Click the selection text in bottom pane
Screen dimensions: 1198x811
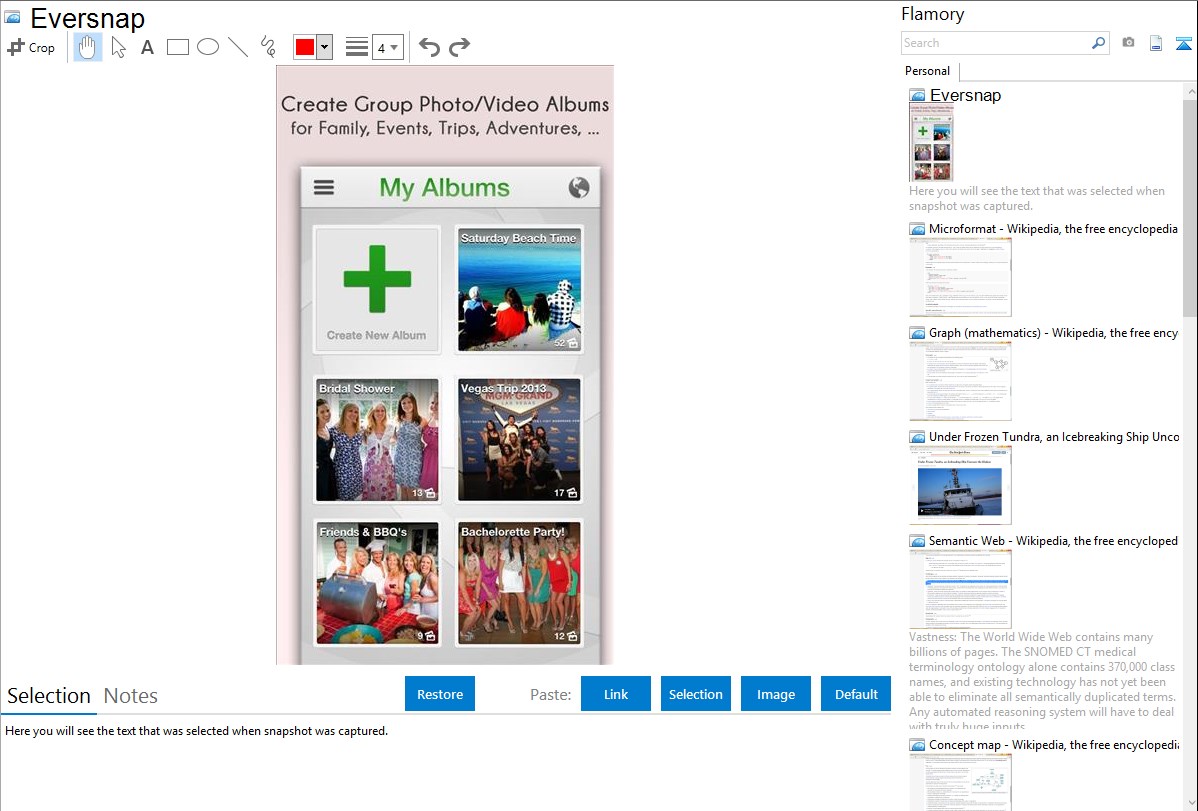[x=196, y=731]
